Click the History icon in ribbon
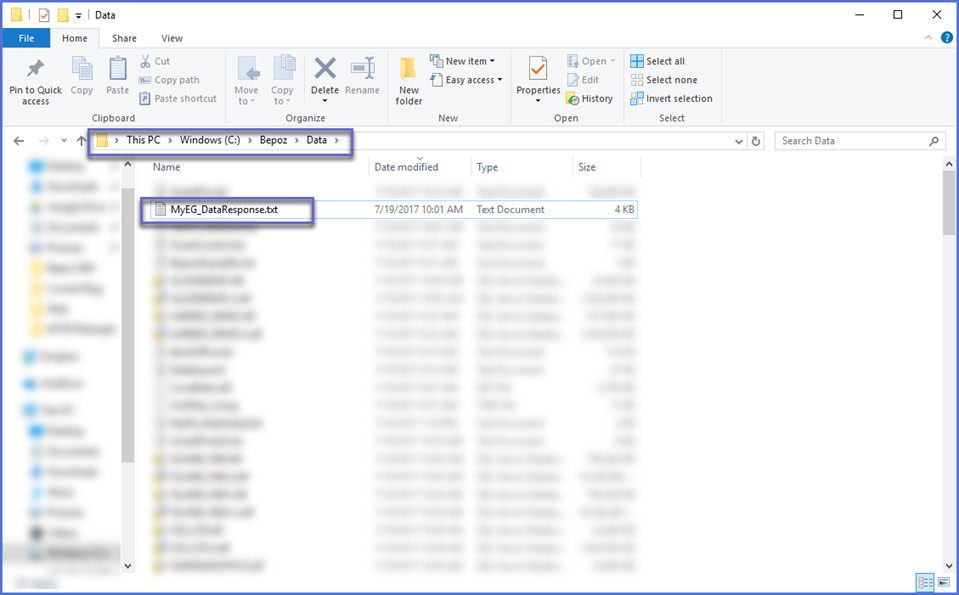 589,99
